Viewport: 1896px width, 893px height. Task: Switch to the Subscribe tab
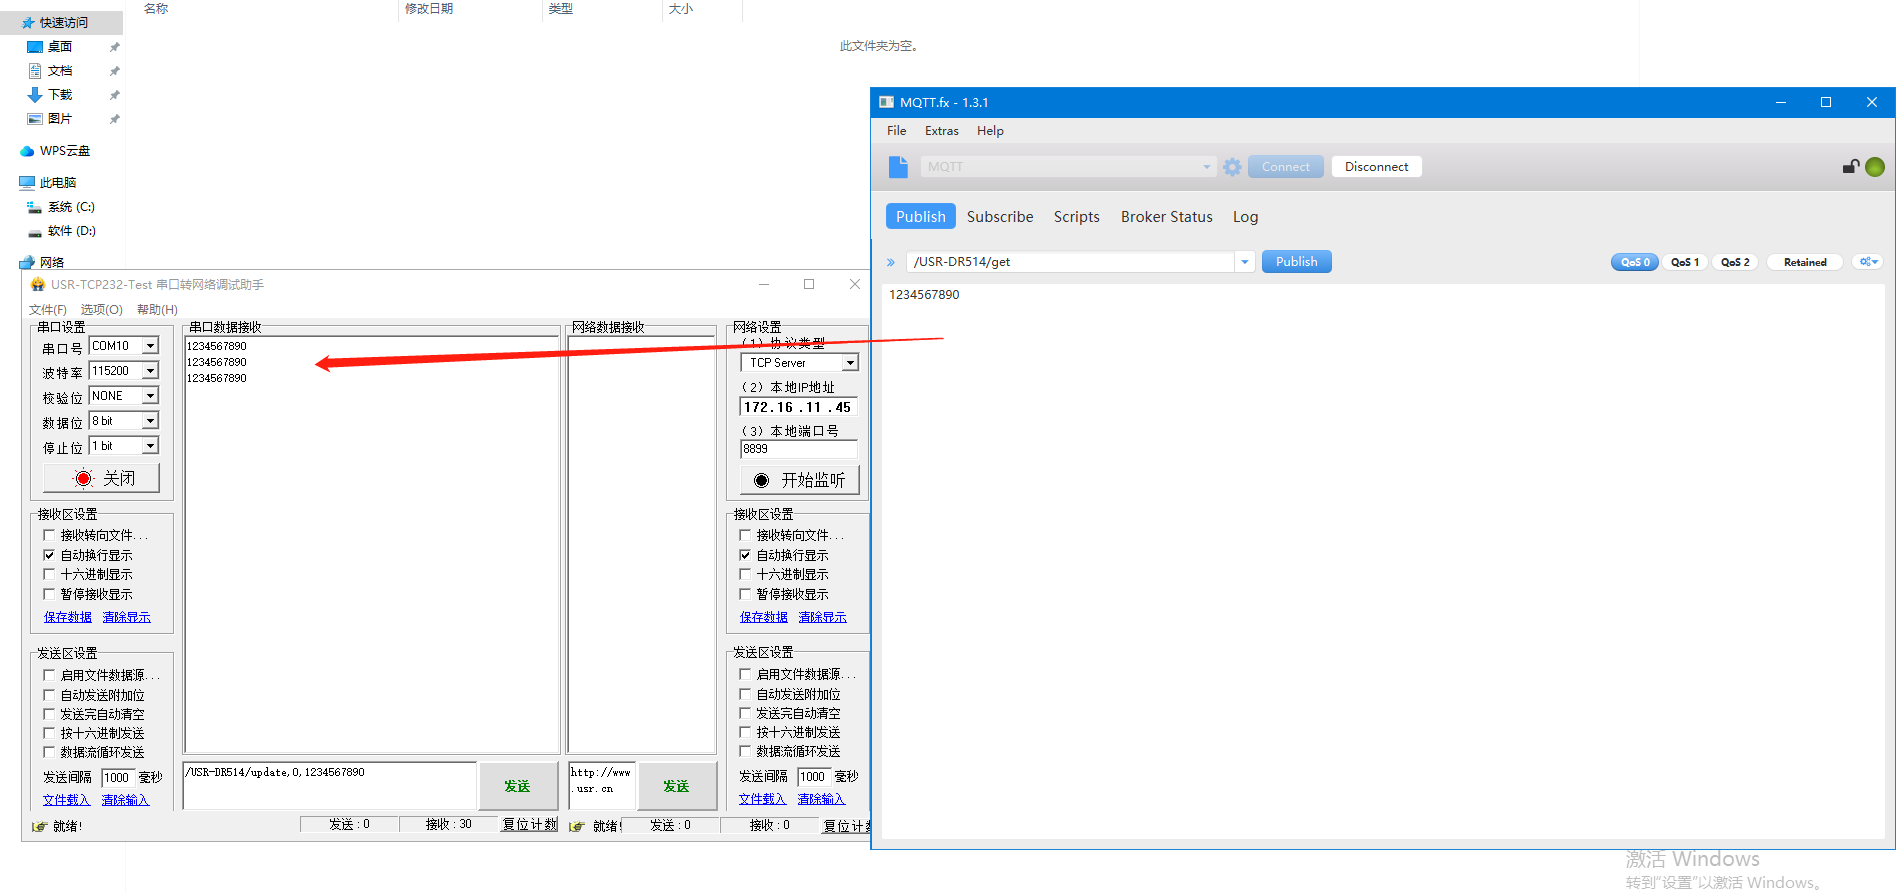[x=999, y=217]
